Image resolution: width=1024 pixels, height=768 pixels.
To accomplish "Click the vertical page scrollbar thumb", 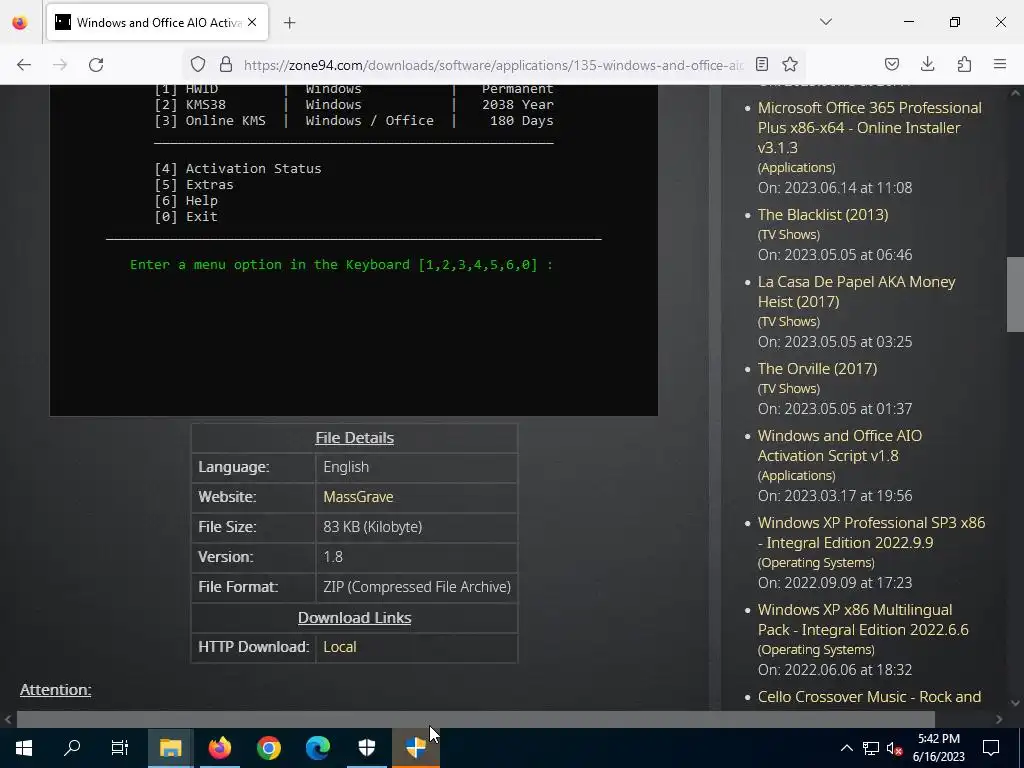I will pyautogui.click(x=1015, y=295).
